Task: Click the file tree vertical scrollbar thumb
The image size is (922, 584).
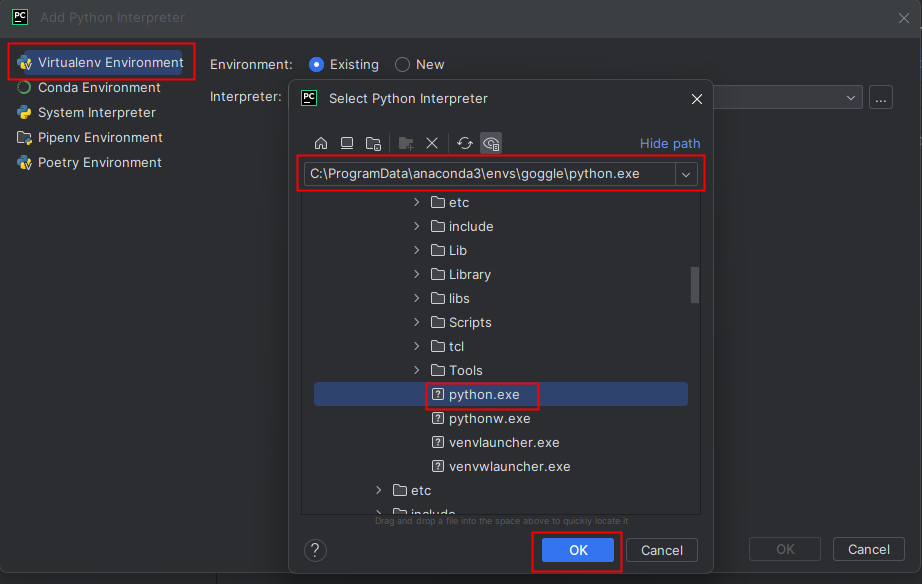Action: click(x=695, y=285)
